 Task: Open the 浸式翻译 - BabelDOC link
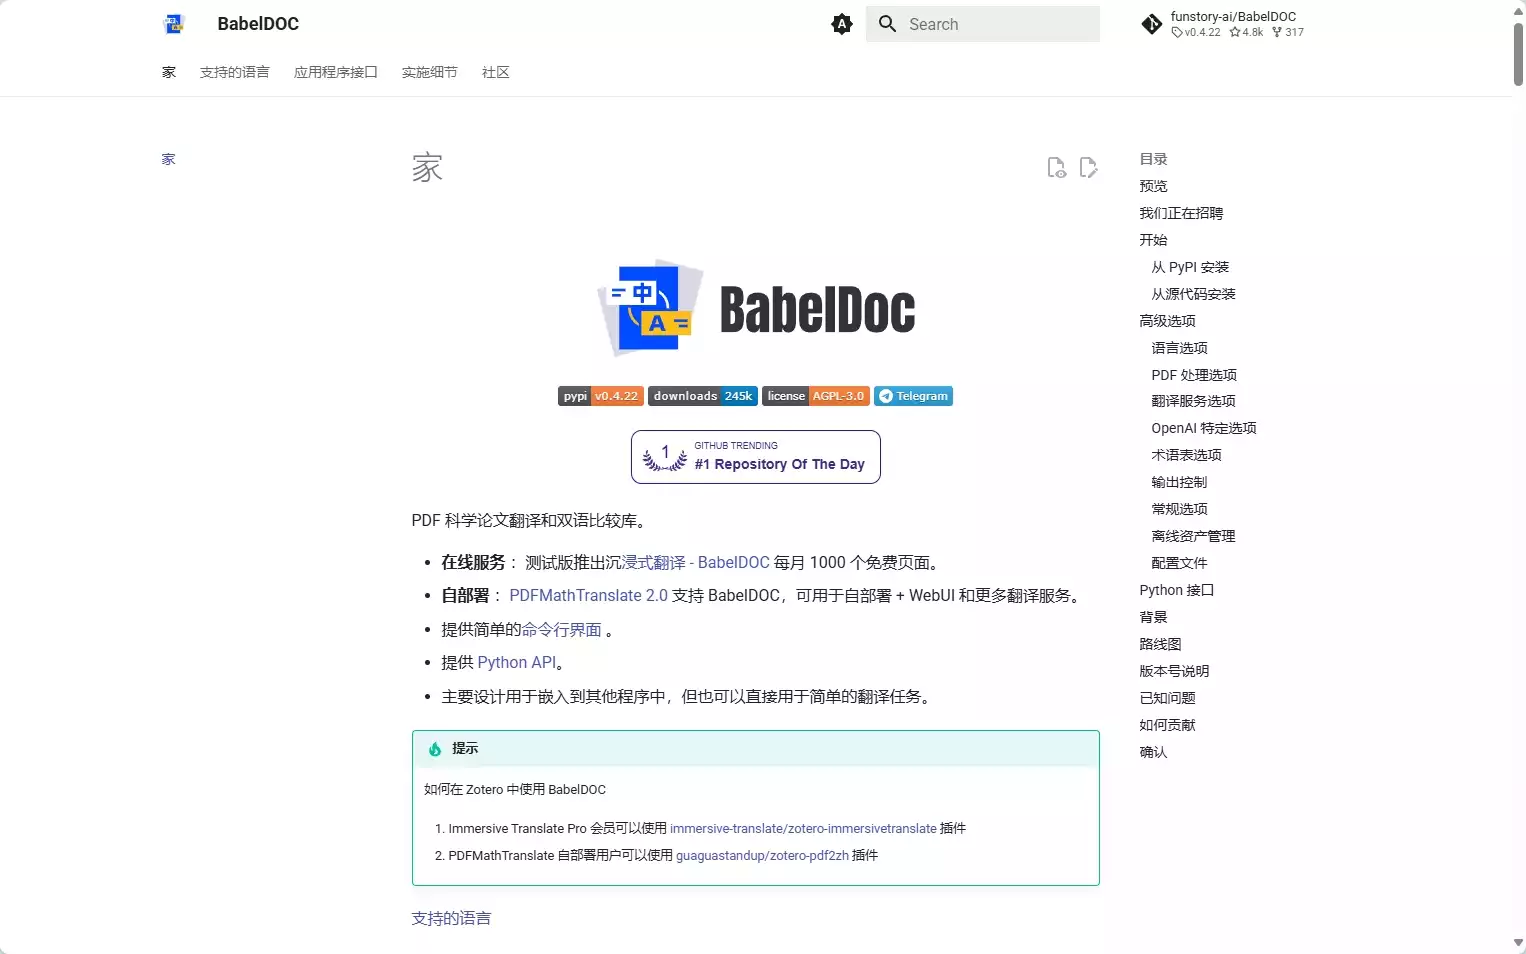pos(696,563)
